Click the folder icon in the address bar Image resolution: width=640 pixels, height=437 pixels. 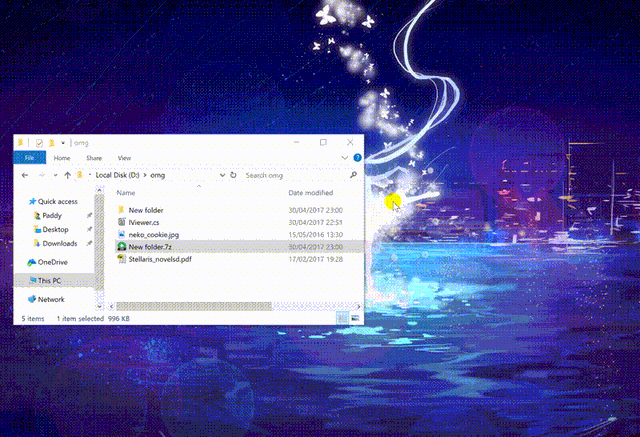80,175
